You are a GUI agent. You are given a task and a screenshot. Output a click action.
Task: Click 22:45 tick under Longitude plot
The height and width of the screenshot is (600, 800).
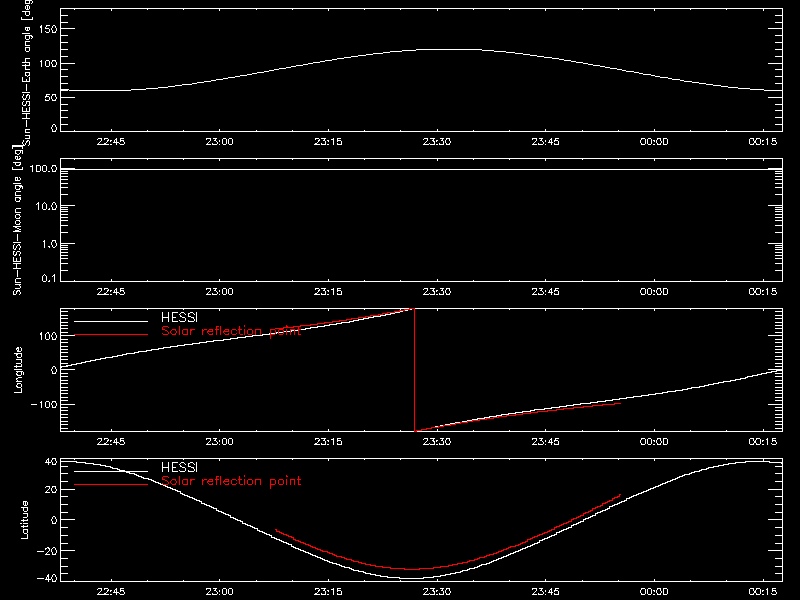pyautogui.click(x=111, y=442)
